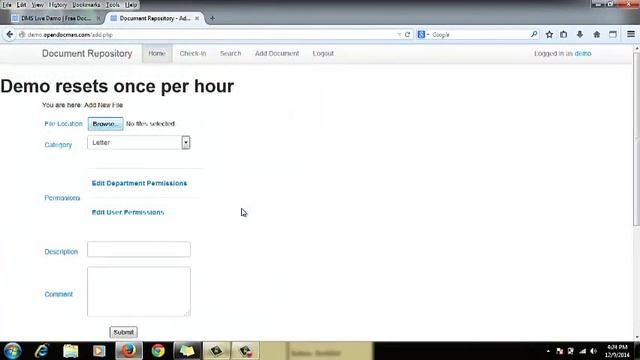Go to the Firefox home page icon
This screenshot has height=360, width=640.
597,35
